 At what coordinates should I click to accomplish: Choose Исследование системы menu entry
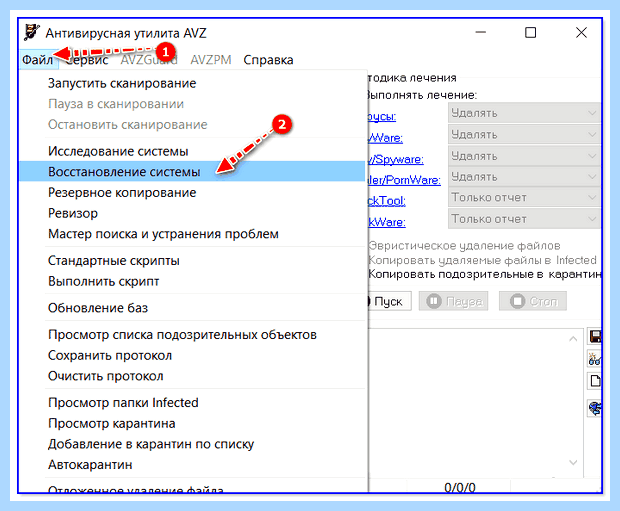pyautogui.click(x=192, y=151)
